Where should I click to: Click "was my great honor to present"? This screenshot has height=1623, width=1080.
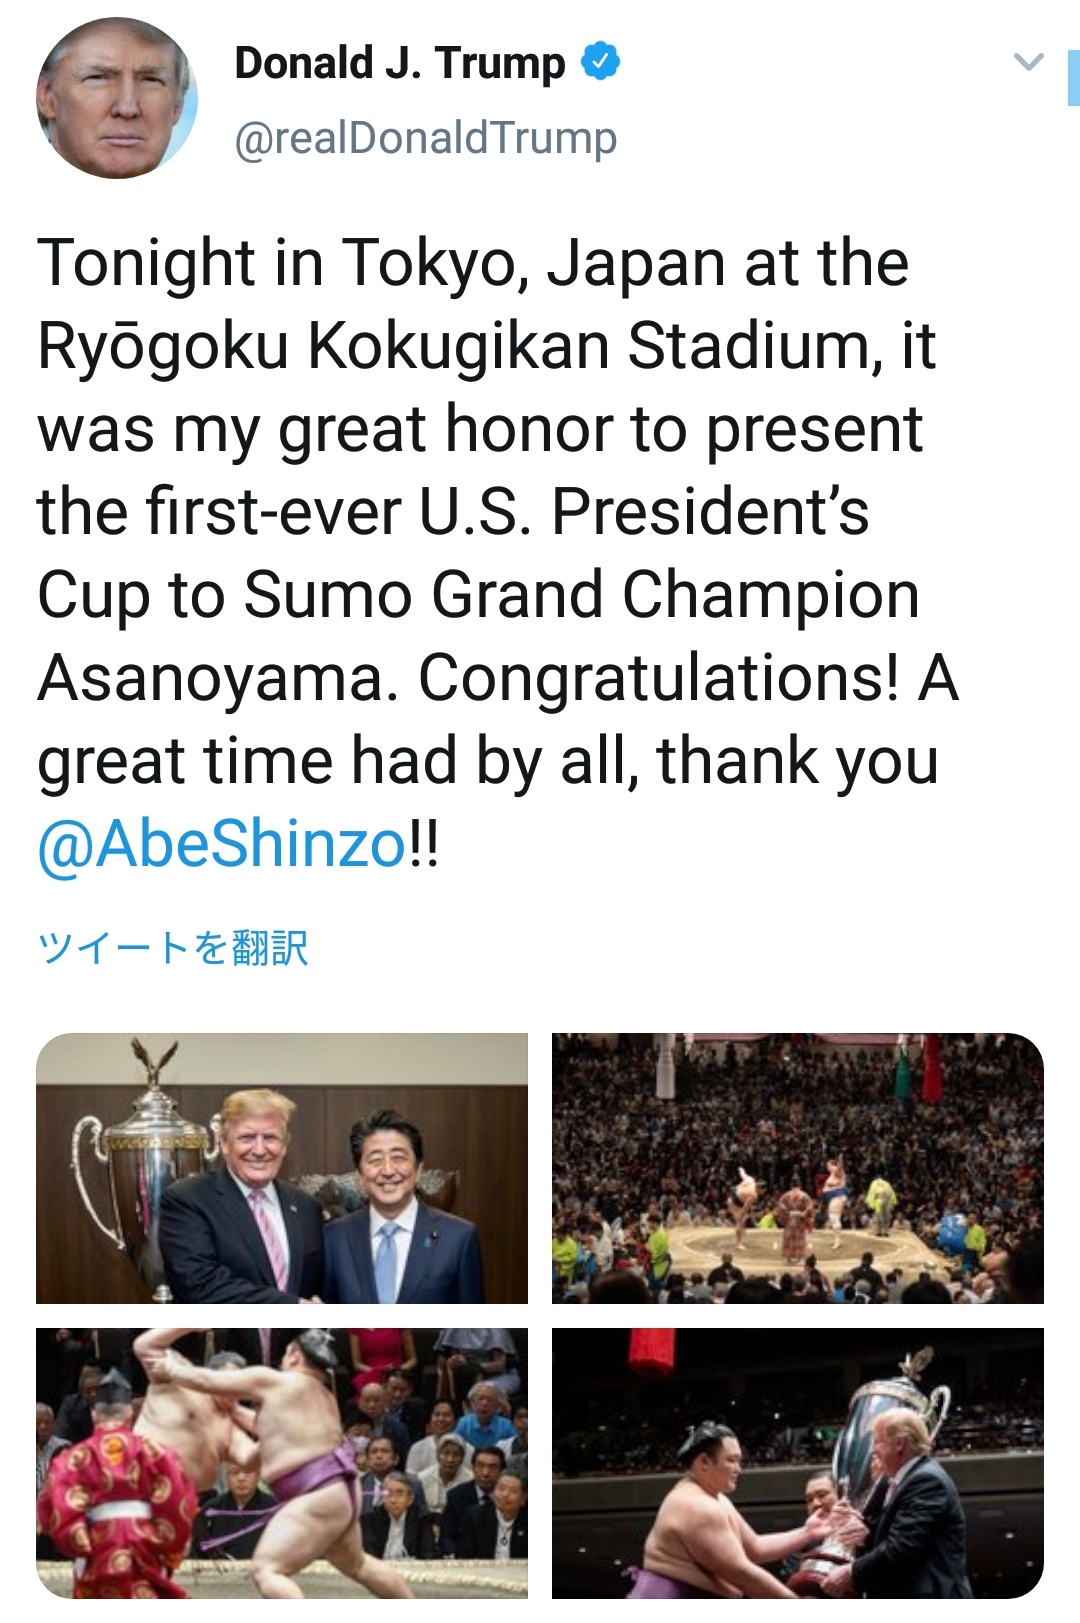click(480, 429)
